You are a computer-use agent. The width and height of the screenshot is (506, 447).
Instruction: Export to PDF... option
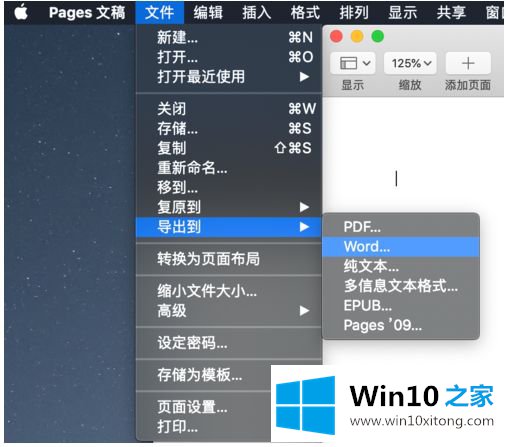401,227
